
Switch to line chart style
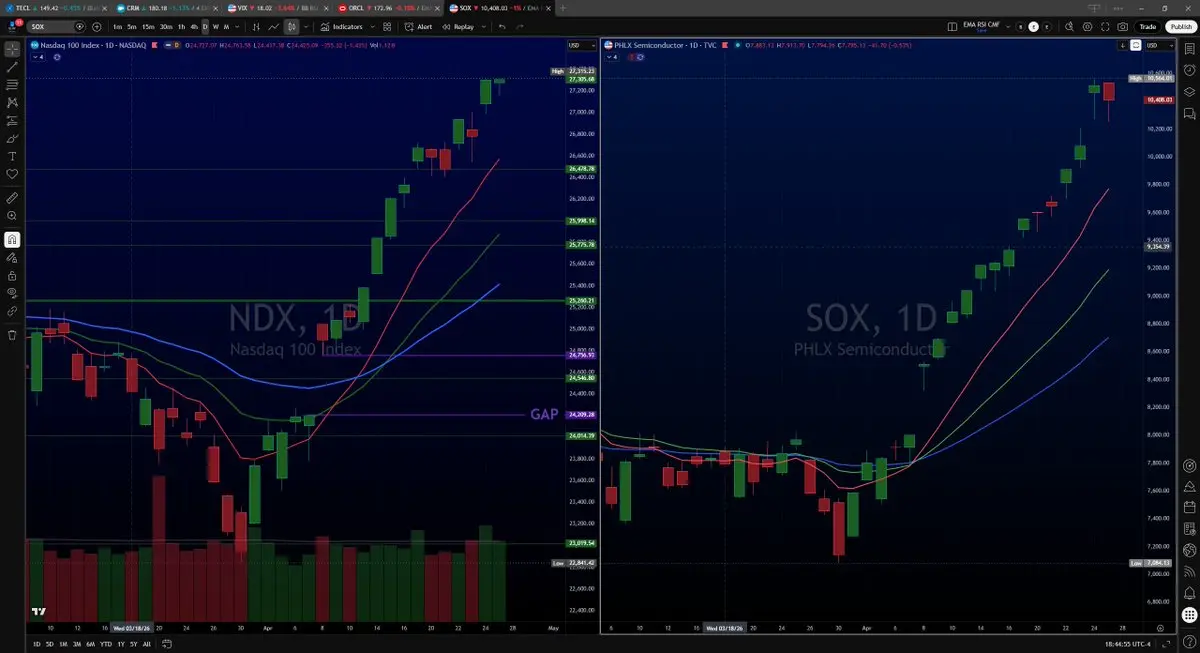pyautogui.click(x=273, y=26)
